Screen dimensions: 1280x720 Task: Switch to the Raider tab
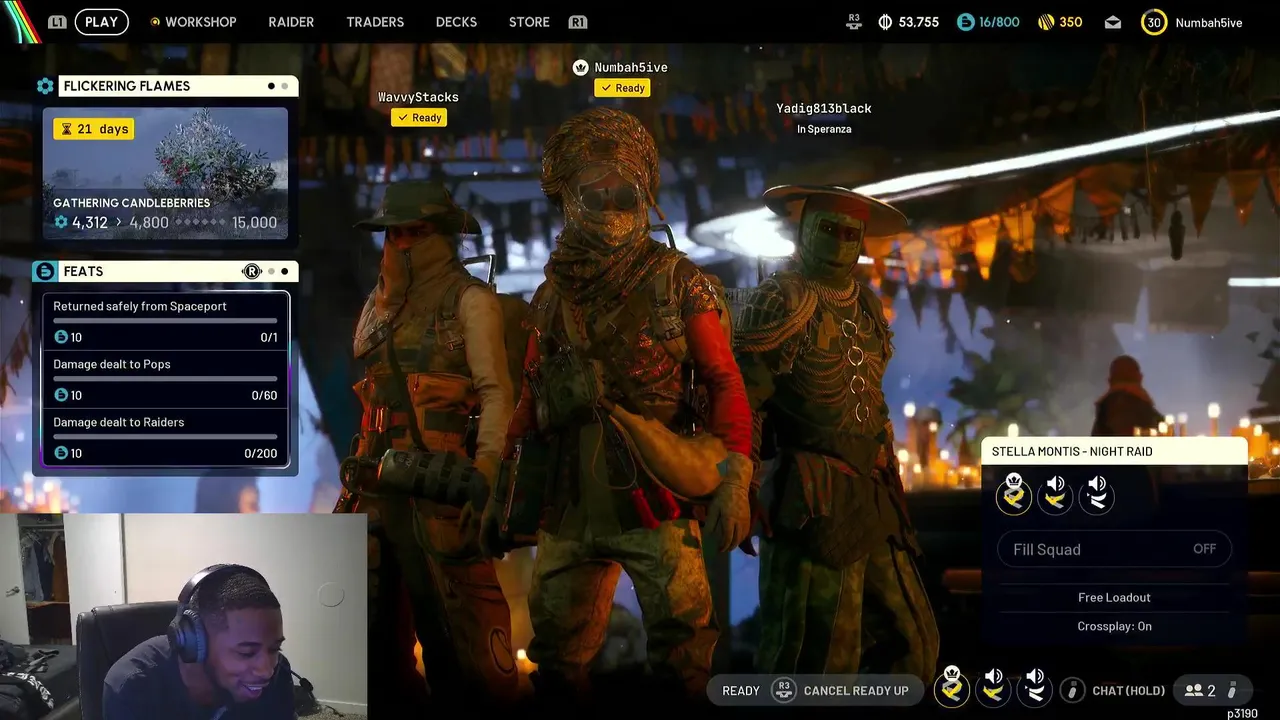click(x=291, y=22)
